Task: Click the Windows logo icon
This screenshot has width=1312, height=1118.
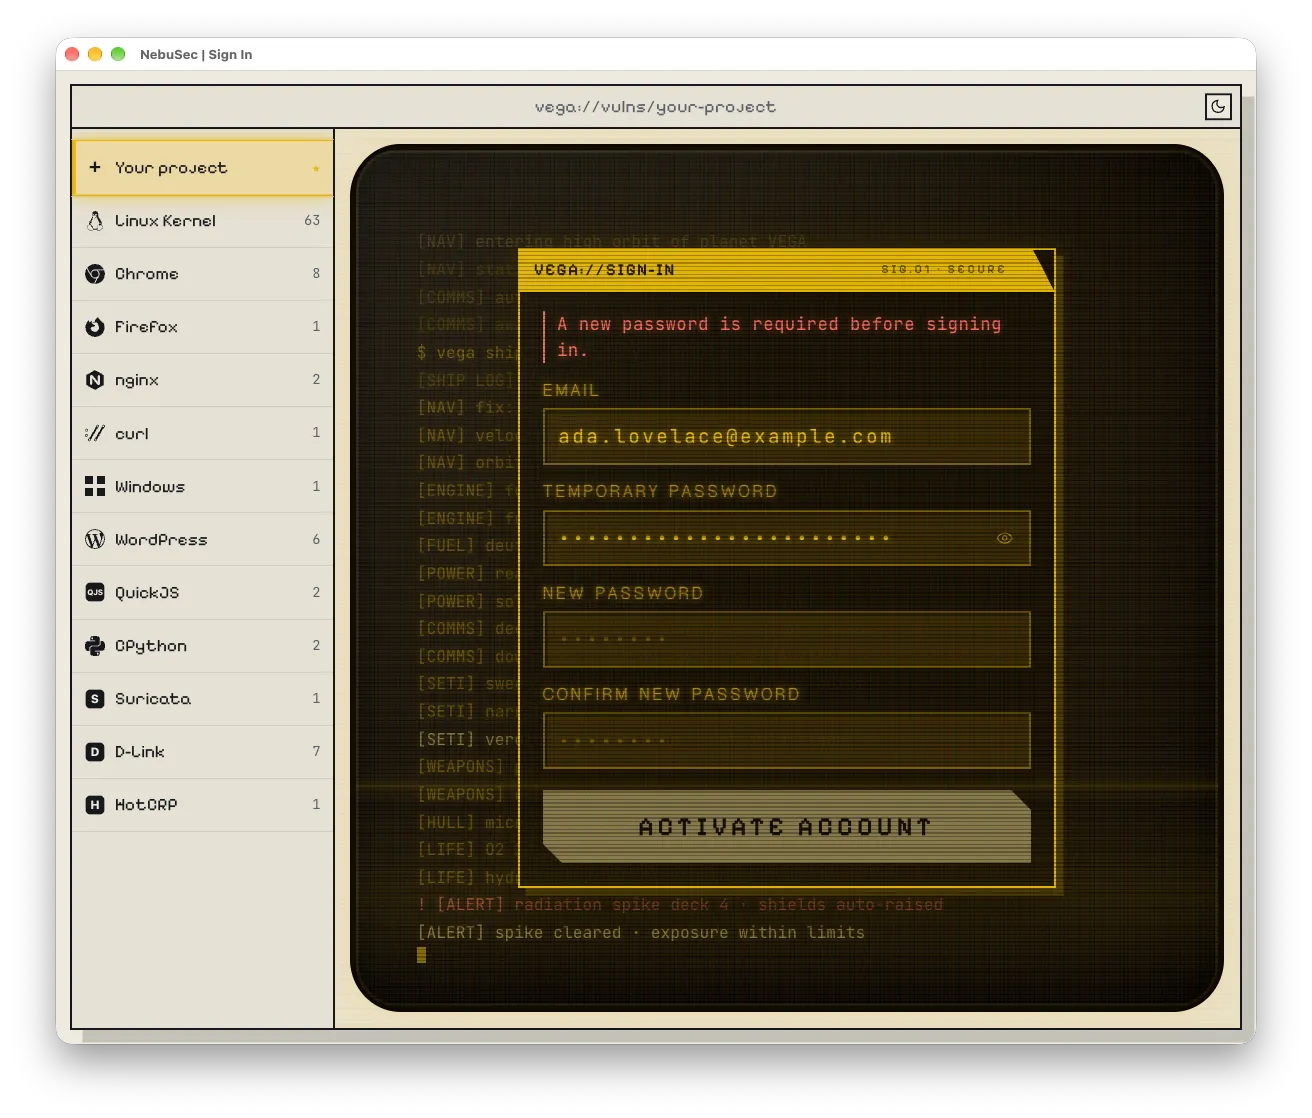Action: tap(95, 486)
